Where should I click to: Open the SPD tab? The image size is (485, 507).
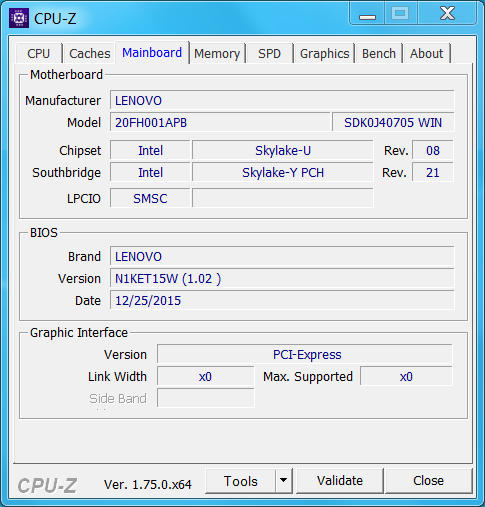click(x=269, y=53)
